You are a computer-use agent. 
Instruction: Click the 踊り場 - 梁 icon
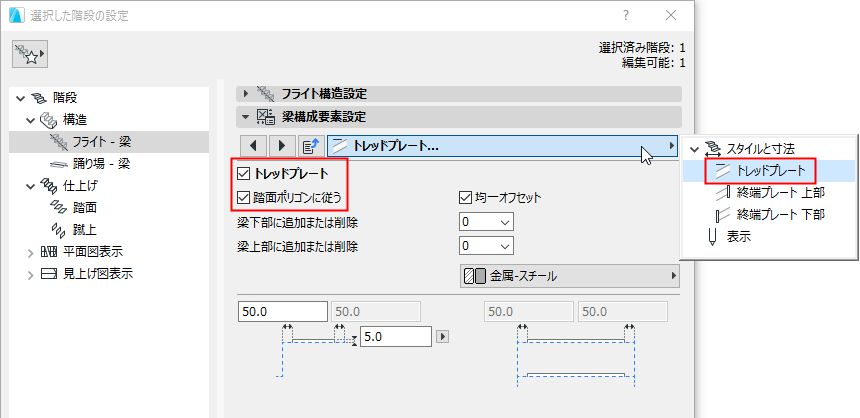[59, 163]
